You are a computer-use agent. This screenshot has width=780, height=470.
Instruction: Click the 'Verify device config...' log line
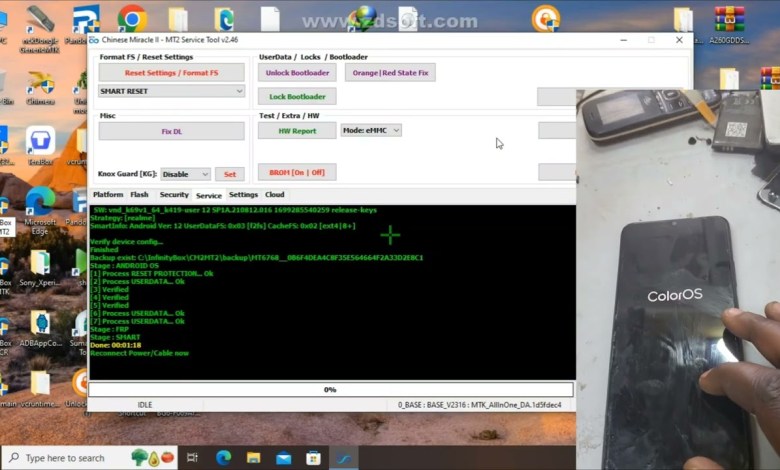click(x=126, y=242)
